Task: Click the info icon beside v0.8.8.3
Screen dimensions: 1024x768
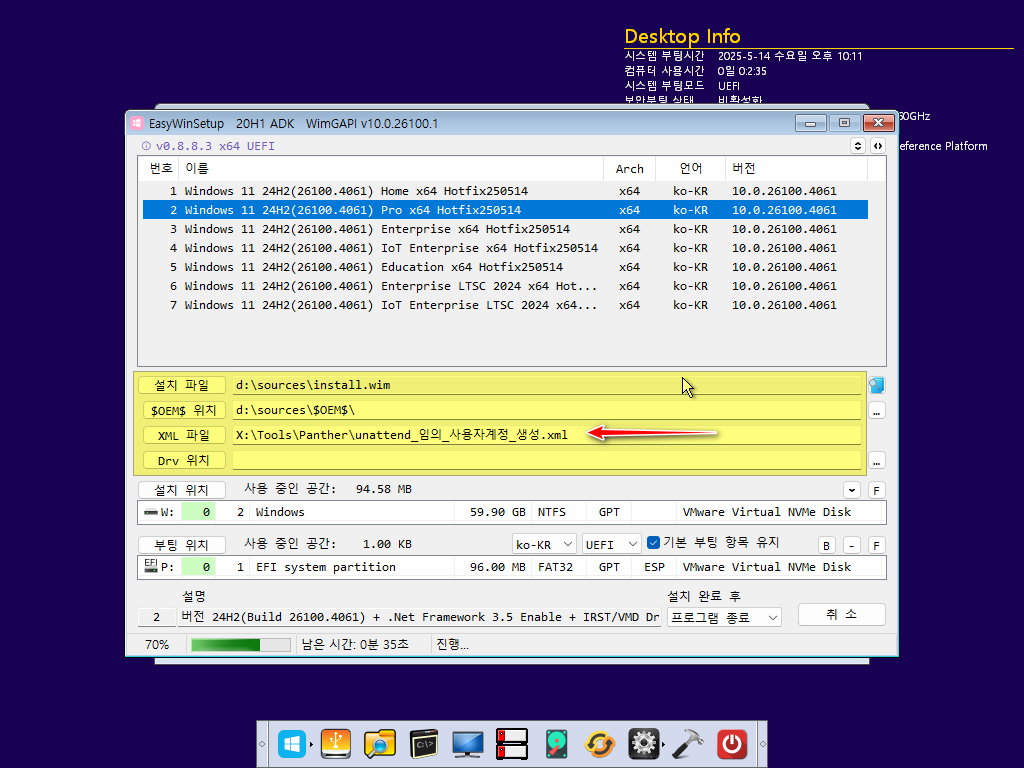Action: coord(146,146)
